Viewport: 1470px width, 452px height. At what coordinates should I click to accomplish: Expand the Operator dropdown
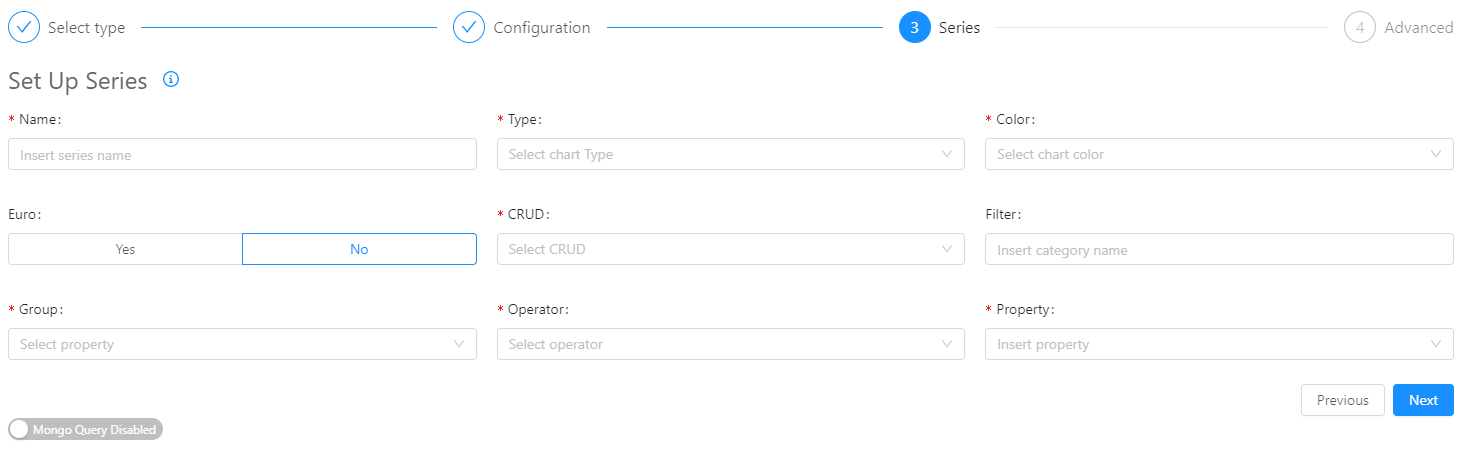click(x=730, y=344)
